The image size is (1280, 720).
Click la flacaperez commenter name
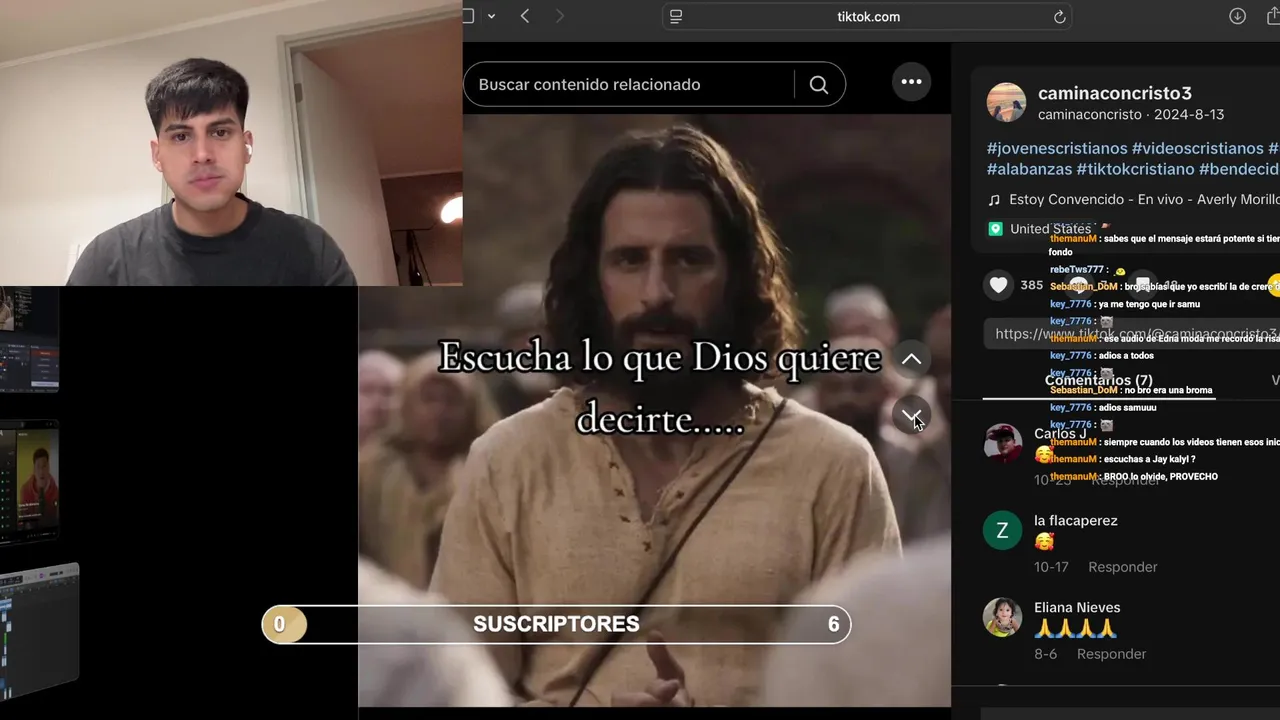(1076, 520)
